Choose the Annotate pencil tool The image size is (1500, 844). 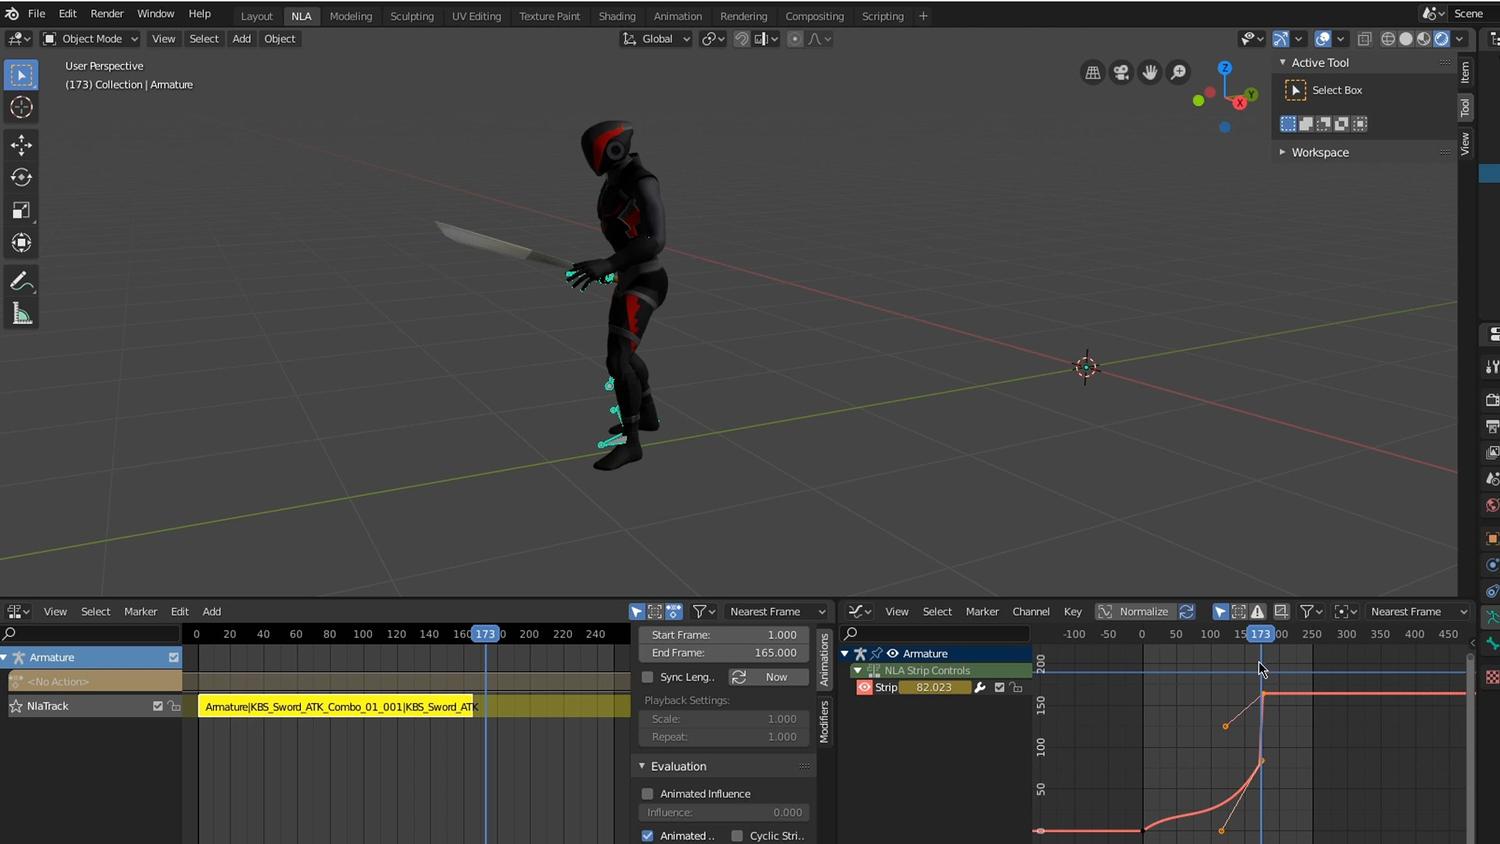coord(21,283)
